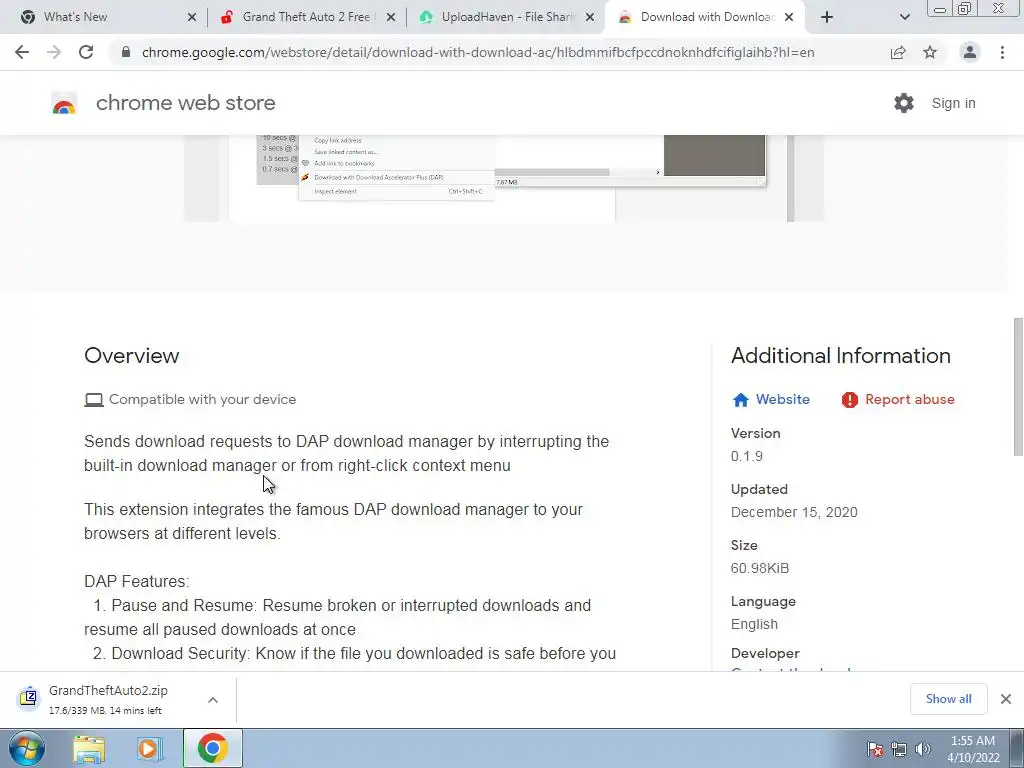Click the Chrome taskbar icon
The image size is (1024, 768).
pyautogui.click(x=213, y=748)
